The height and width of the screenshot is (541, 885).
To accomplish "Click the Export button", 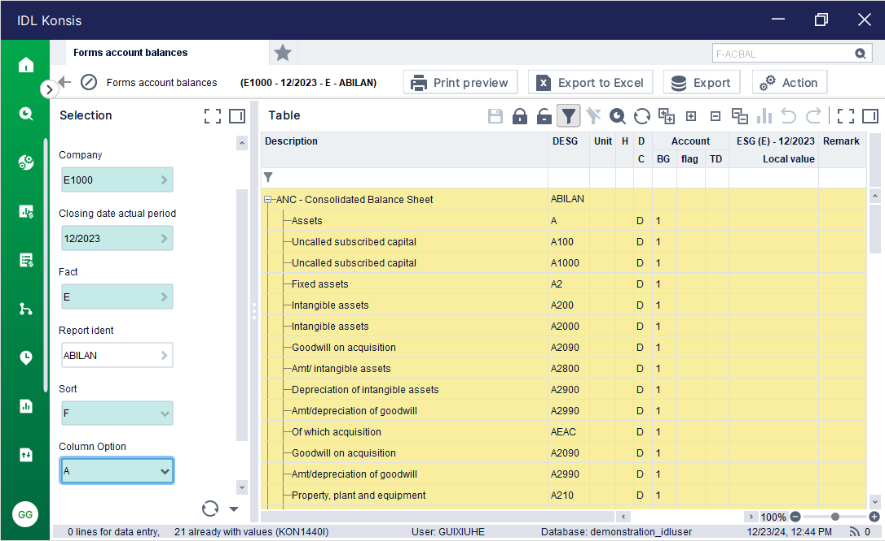I will click(701, 82).
